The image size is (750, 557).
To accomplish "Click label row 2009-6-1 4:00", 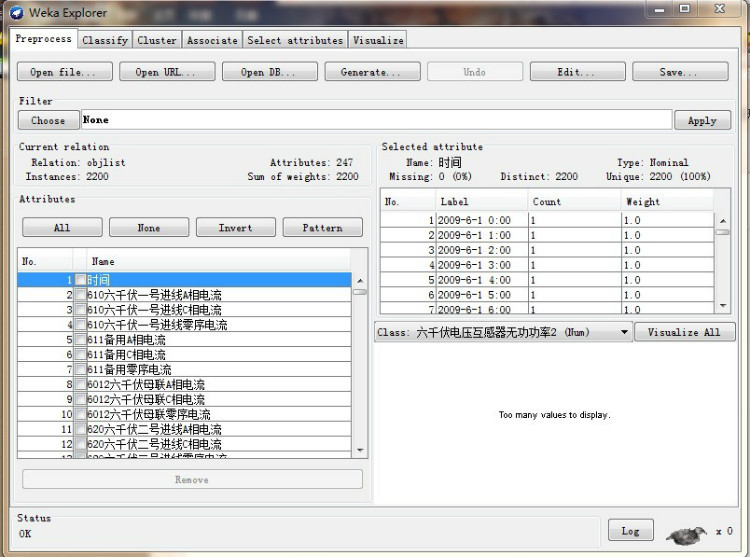I will (x=547, y=280).
